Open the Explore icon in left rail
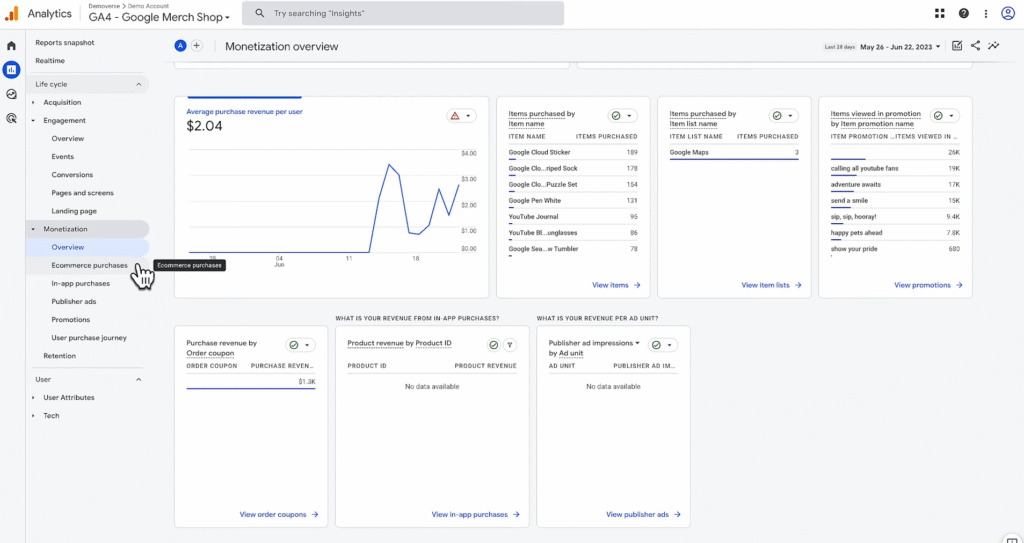 click(11, 94)
